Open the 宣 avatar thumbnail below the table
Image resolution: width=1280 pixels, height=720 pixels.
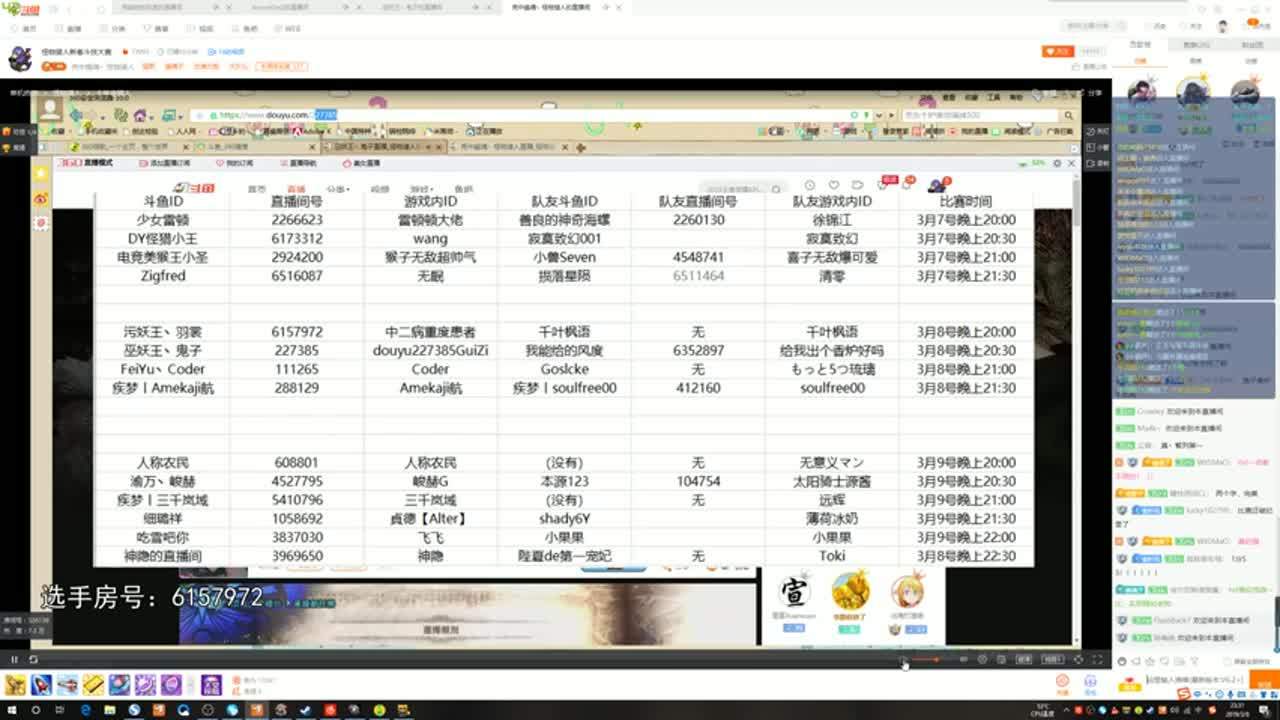coord(793,591)
